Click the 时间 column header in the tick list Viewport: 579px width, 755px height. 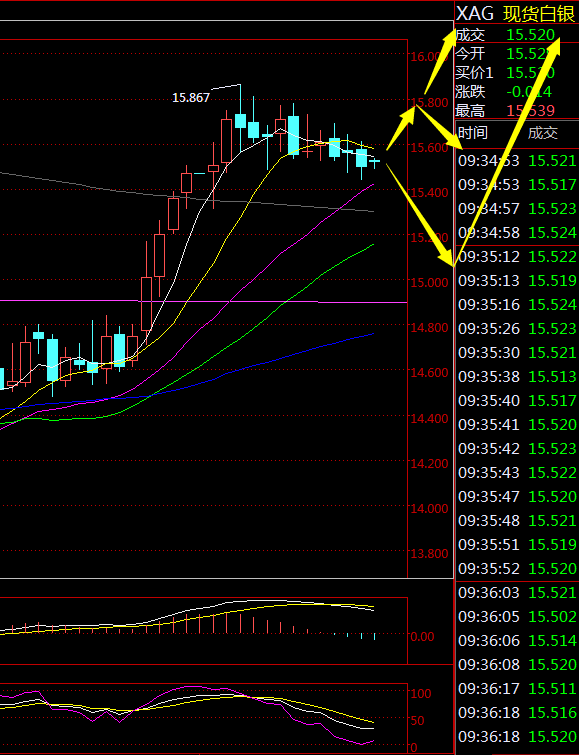(x=473, y=133)
